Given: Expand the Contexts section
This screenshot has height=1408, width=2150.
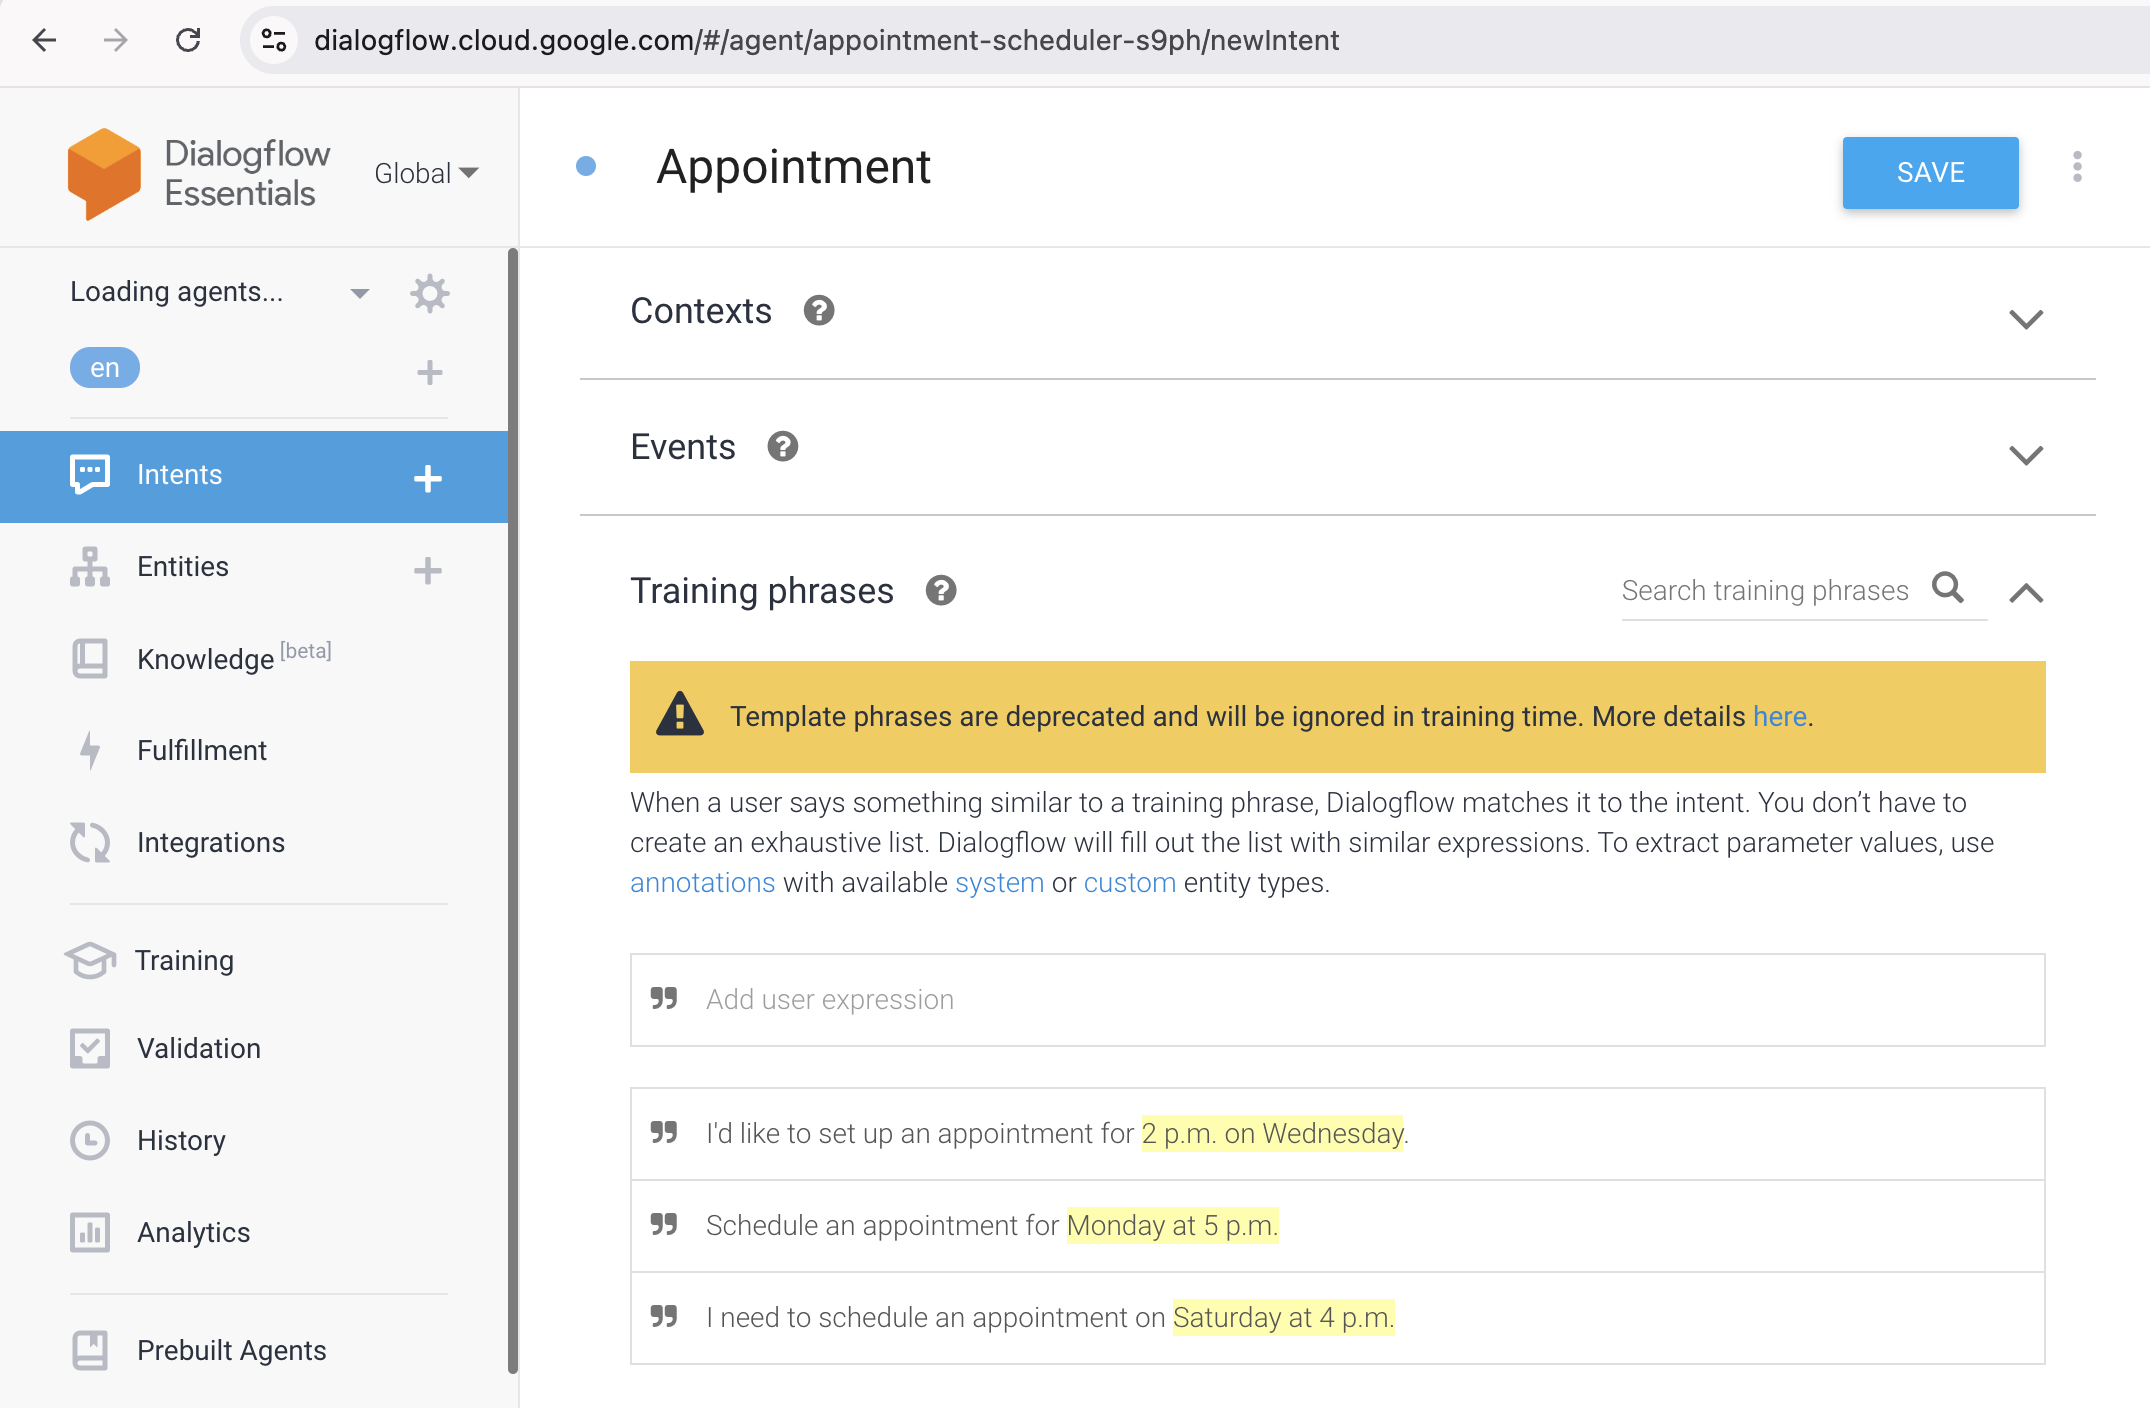Looking at the screenshot, I should 2027,319.
